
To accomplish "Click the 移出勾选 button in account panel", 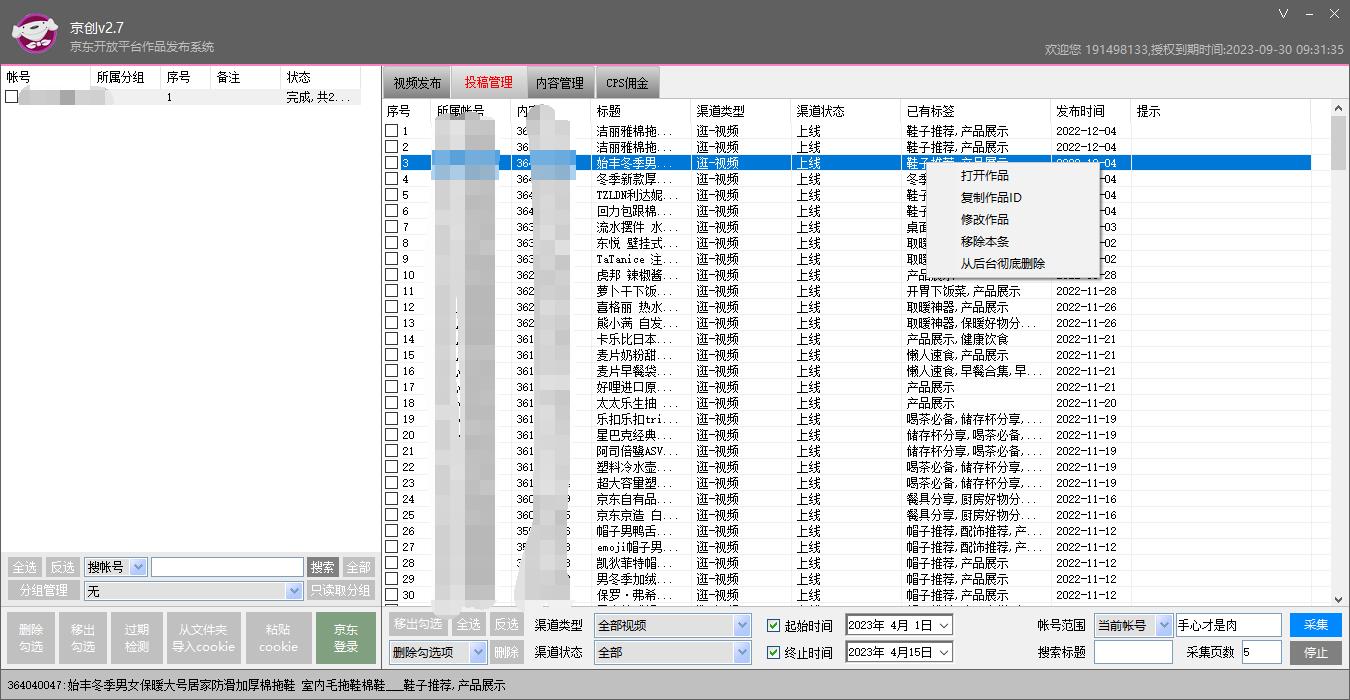I will click(x=83, y=638).
